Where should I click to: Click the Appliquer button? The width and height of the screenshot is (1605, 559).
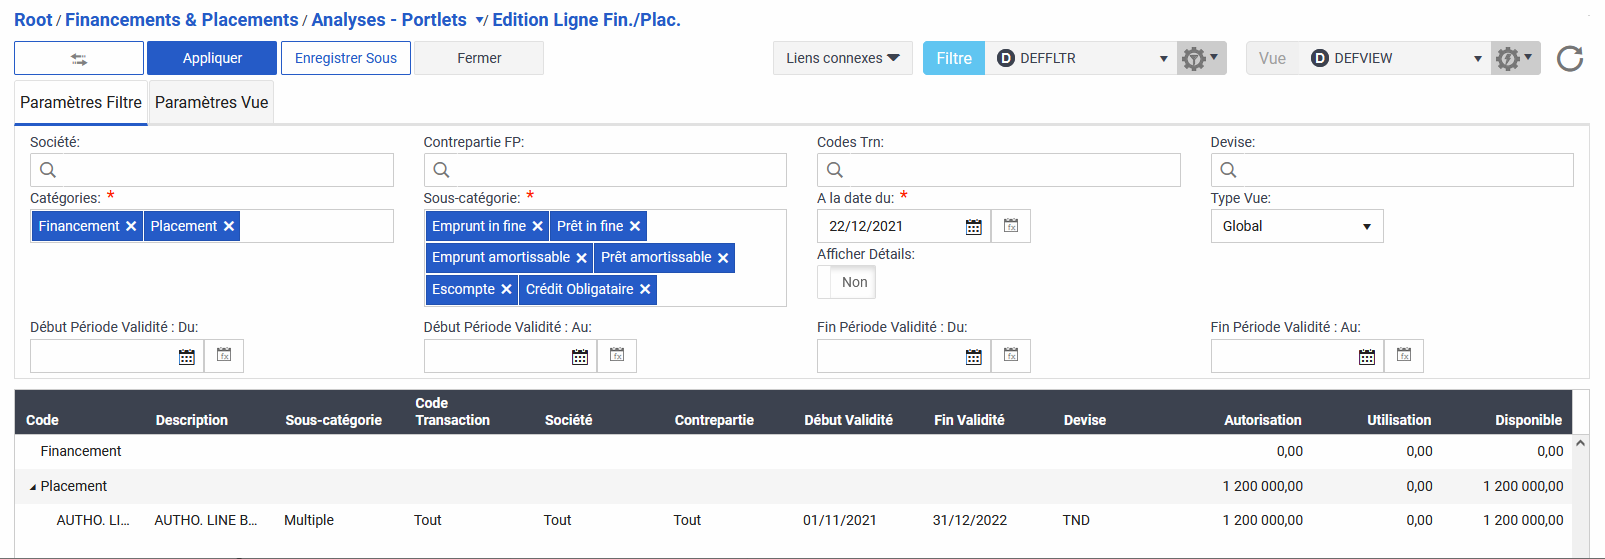(212, 58)
